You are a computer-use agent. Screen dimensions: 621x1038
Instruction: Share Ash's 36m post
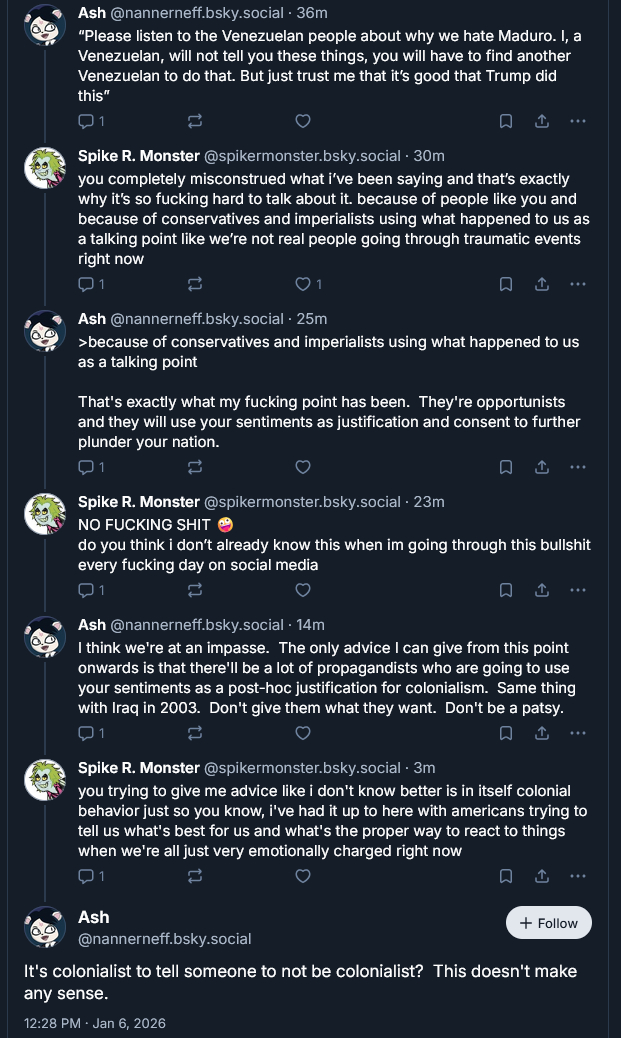coord(541,121)
